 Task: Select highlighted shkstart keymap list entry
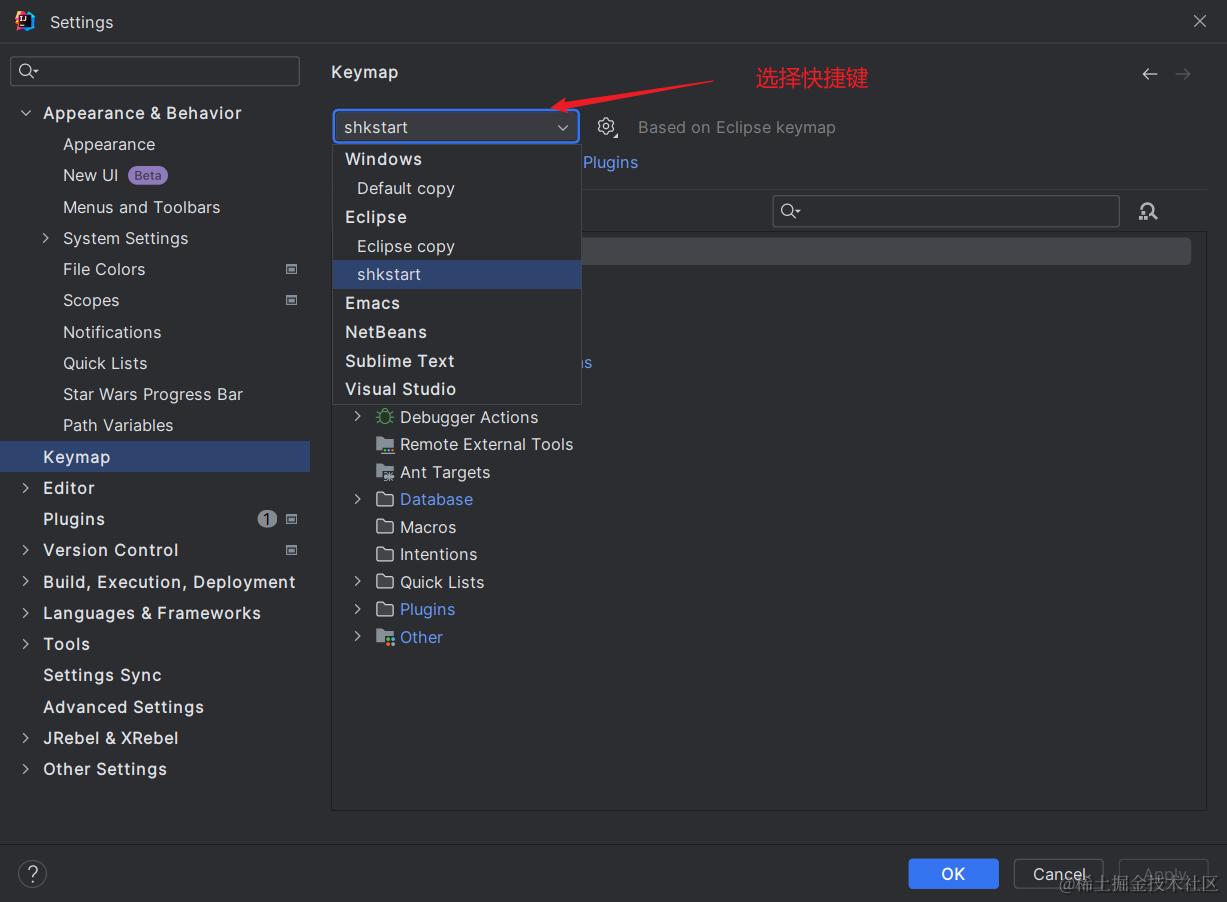pos(457,274)
